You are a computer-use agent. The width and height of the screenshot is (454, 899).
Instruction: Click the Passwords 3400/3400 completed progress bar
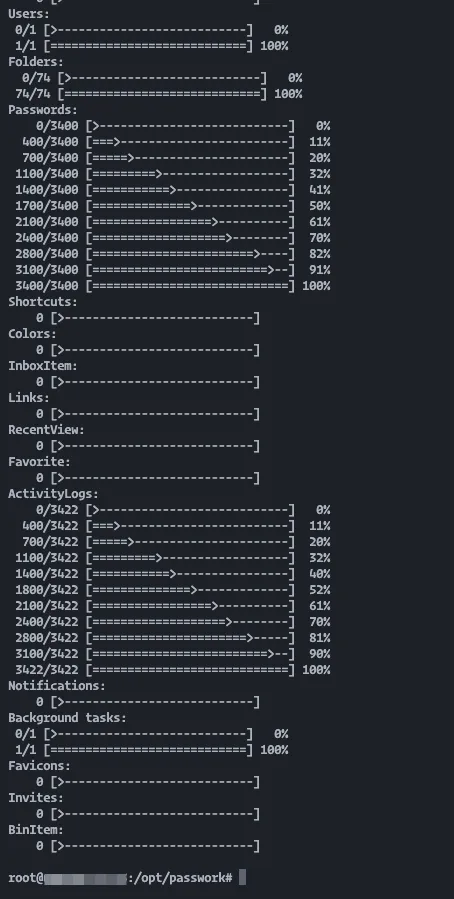tap(190, 286)
